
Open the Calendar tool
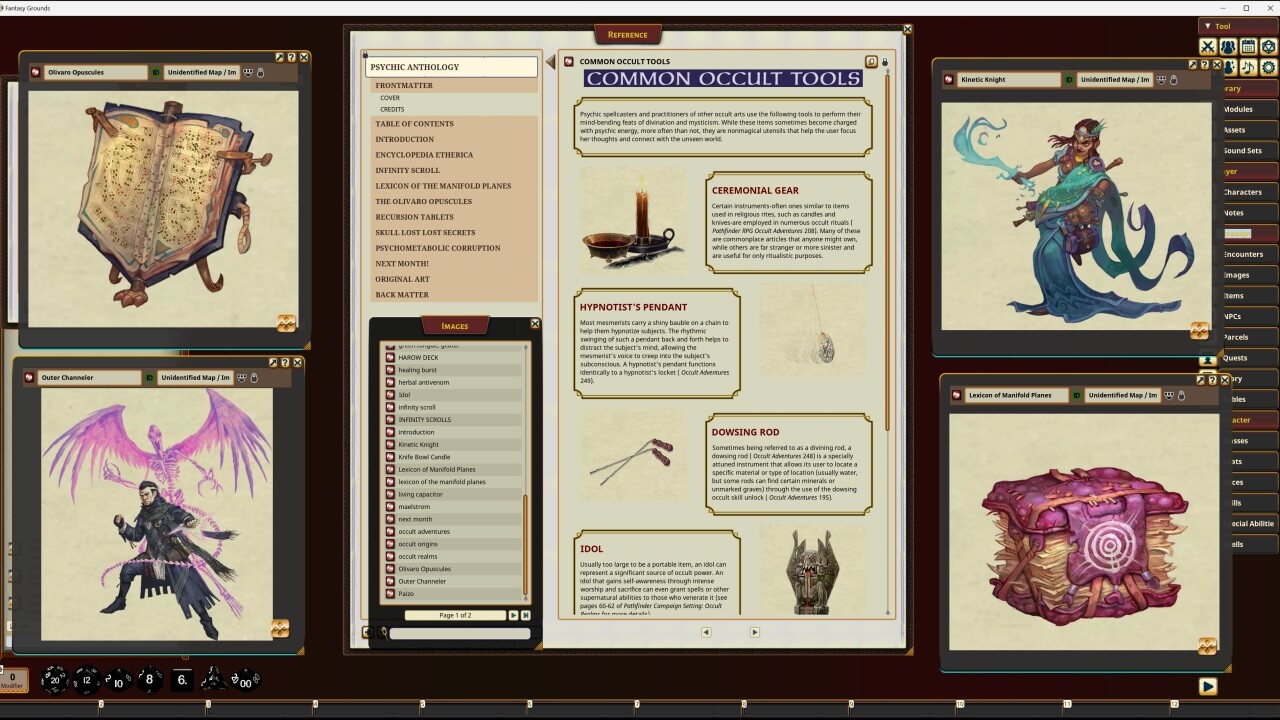pos(1247,46)
